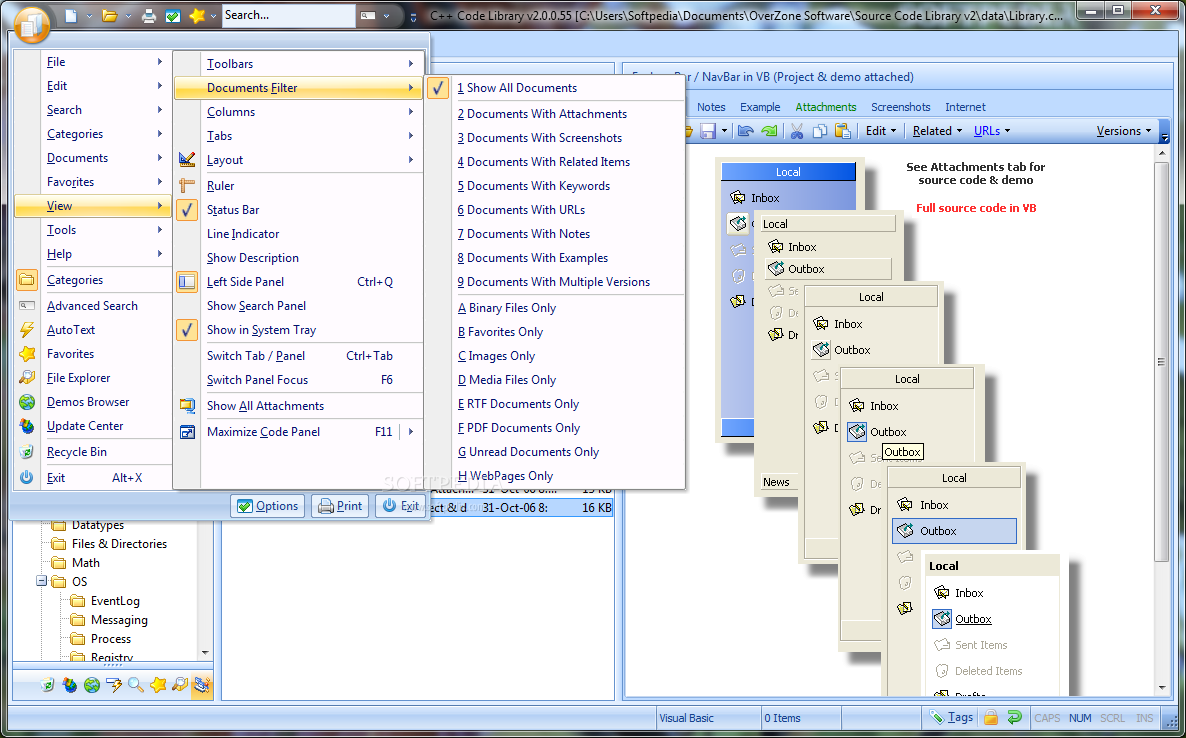Toggle Show in System Tray option
The height and width of the screenshot is (738, 1186).
[298, 330]
